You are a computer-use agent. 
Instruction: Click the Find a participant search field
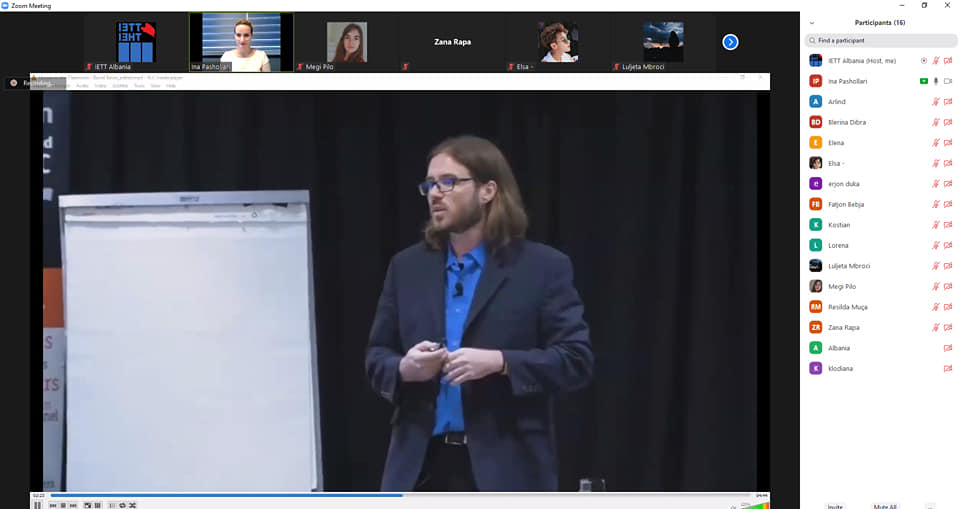click(880, 41)
